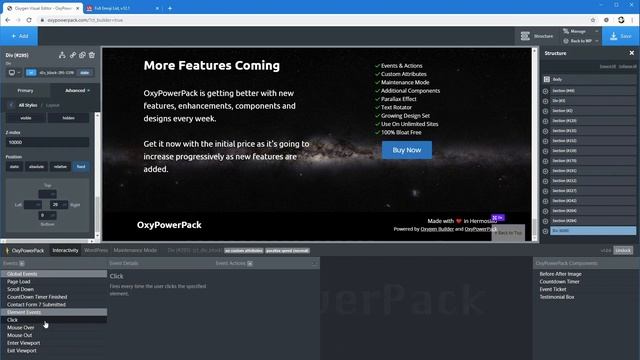Viewport: 640px width, 360px height.
Task: Set position to absolute
Action: point(36,167)
